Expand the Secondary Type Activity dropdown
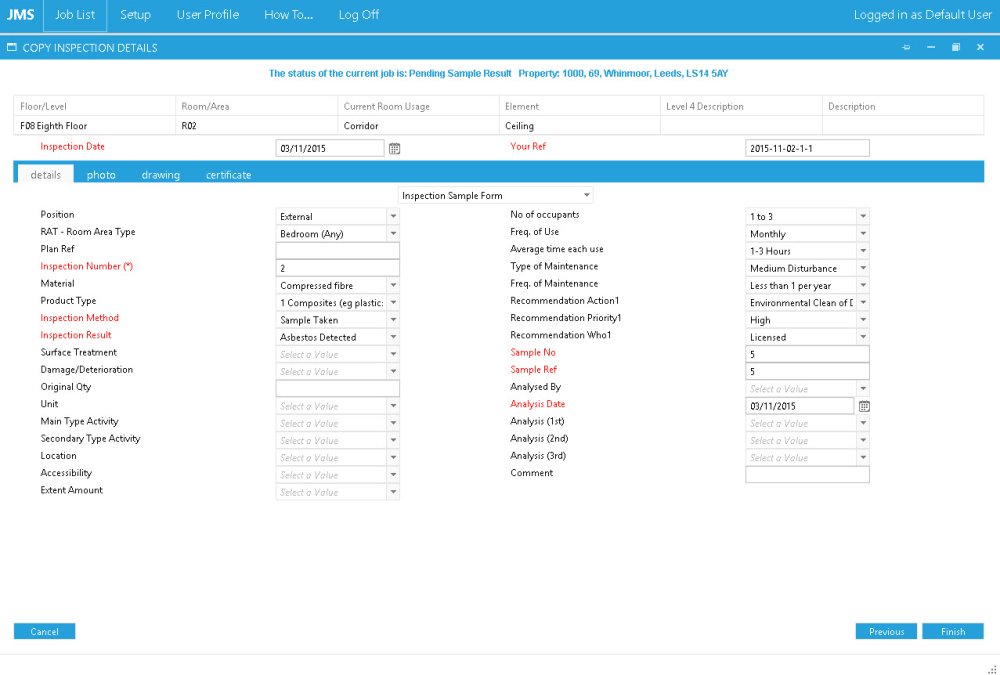1000x675 pixels. [393, 440]
